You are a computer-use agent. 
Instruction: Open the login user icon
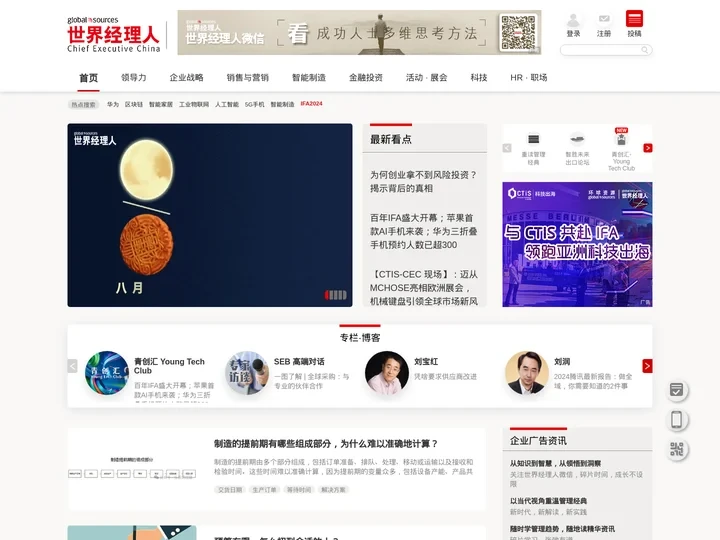point(573,20)
